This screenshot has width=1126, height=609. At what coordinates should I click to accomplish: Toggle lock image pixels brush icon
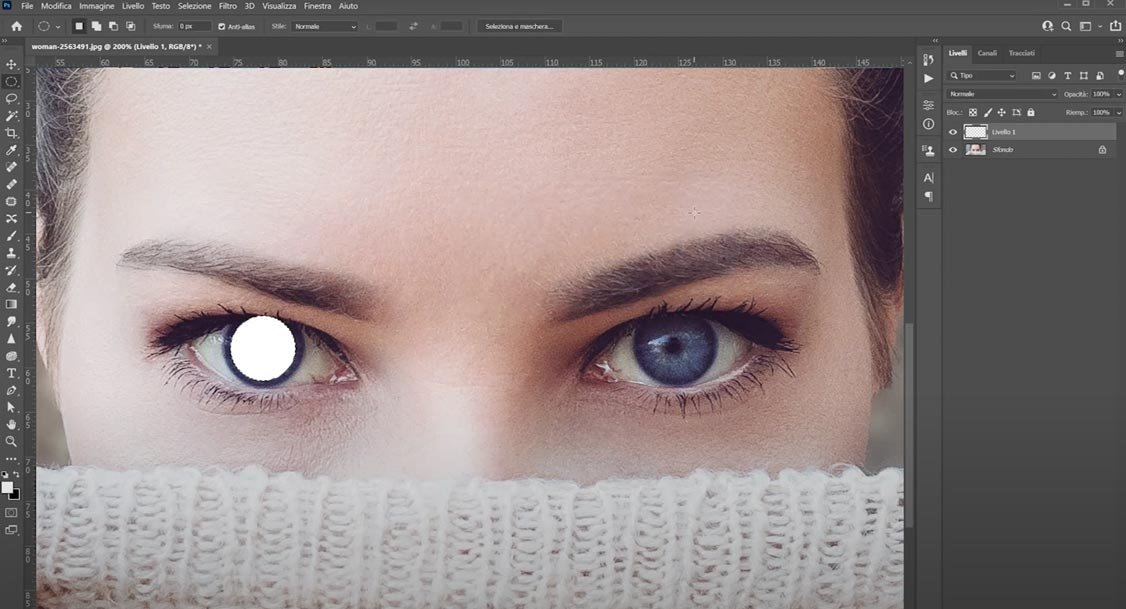[987, 113]
